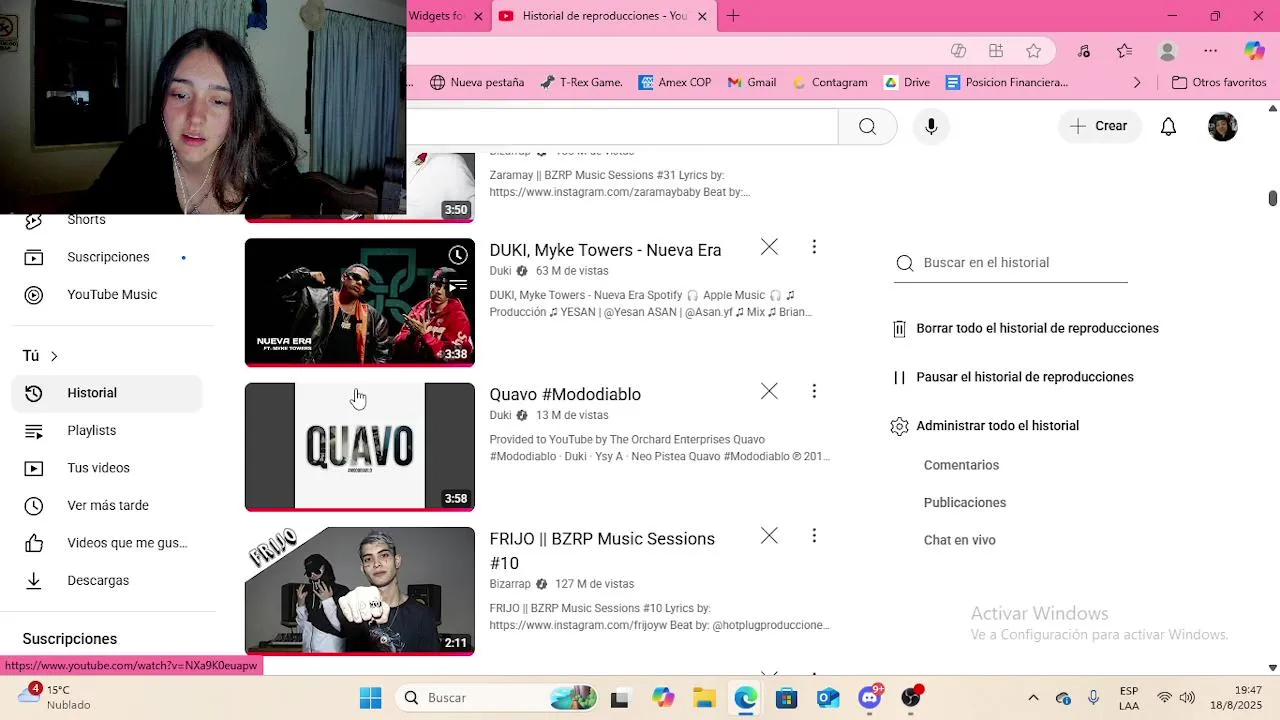Open more options for DUKI Nueva Era
This screenshot has width=1280, height=720.
tap(814, 247)
